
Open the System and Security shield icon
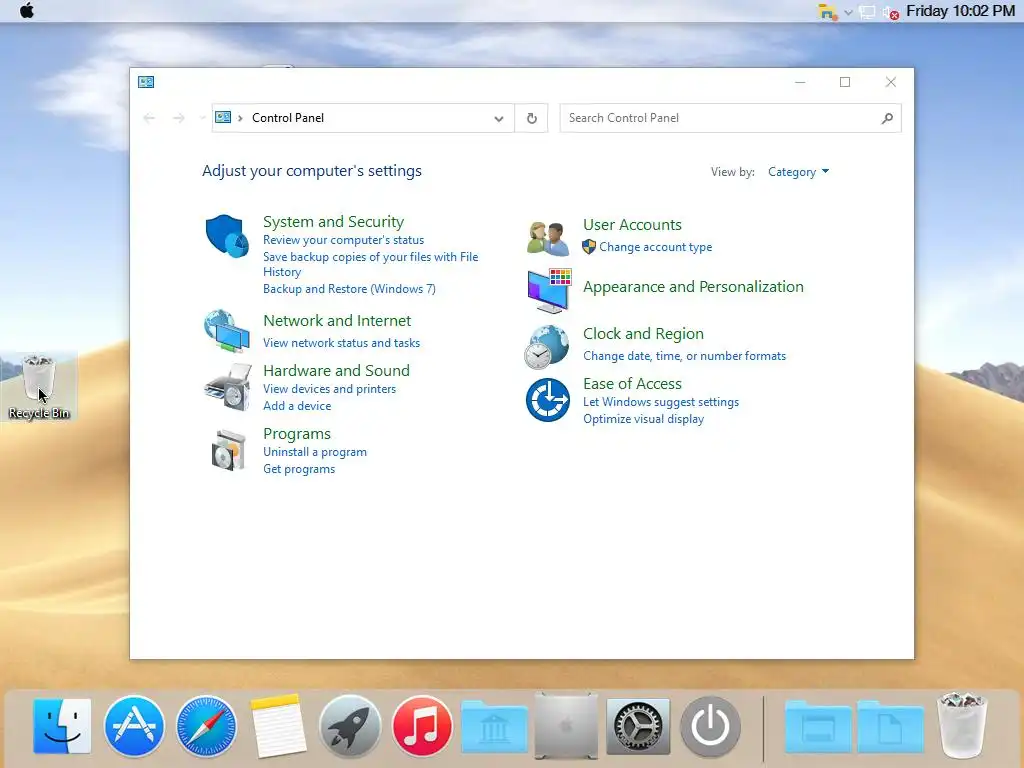[x=227, y=236]
